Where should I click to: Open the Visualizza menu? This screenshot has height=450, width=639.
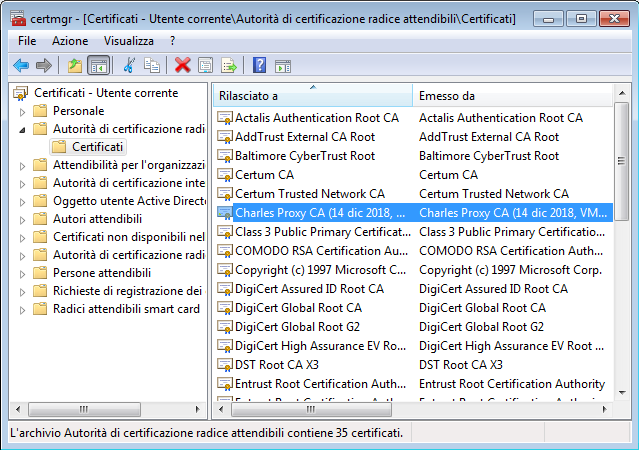[128, 41]
